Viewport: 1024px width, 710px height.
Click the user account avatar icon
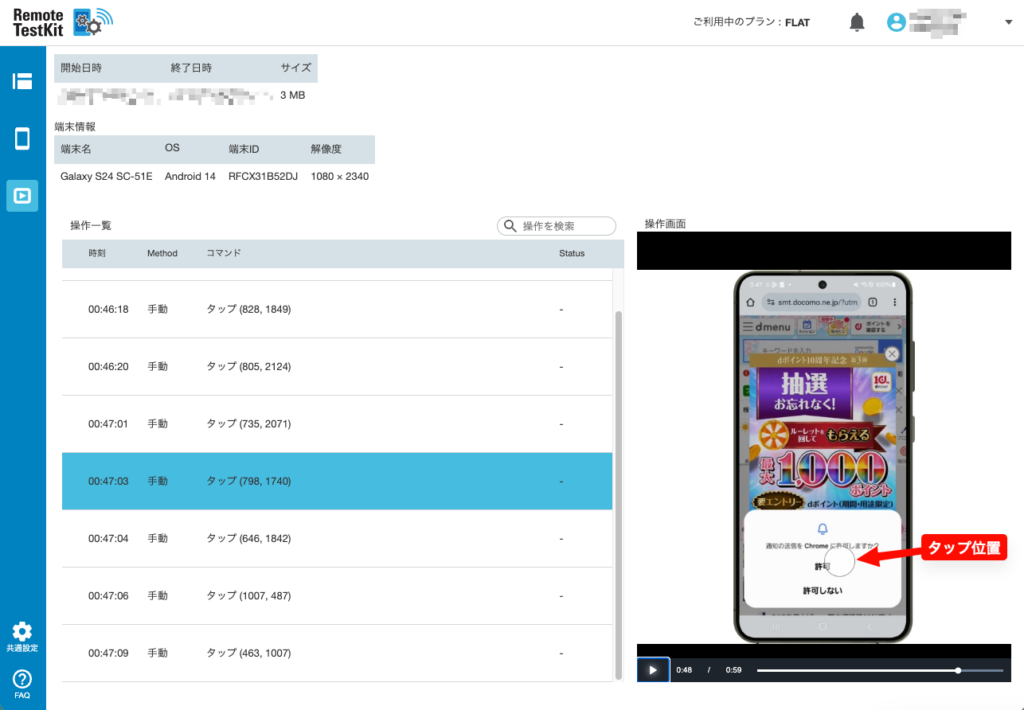[x=896, y=22]
